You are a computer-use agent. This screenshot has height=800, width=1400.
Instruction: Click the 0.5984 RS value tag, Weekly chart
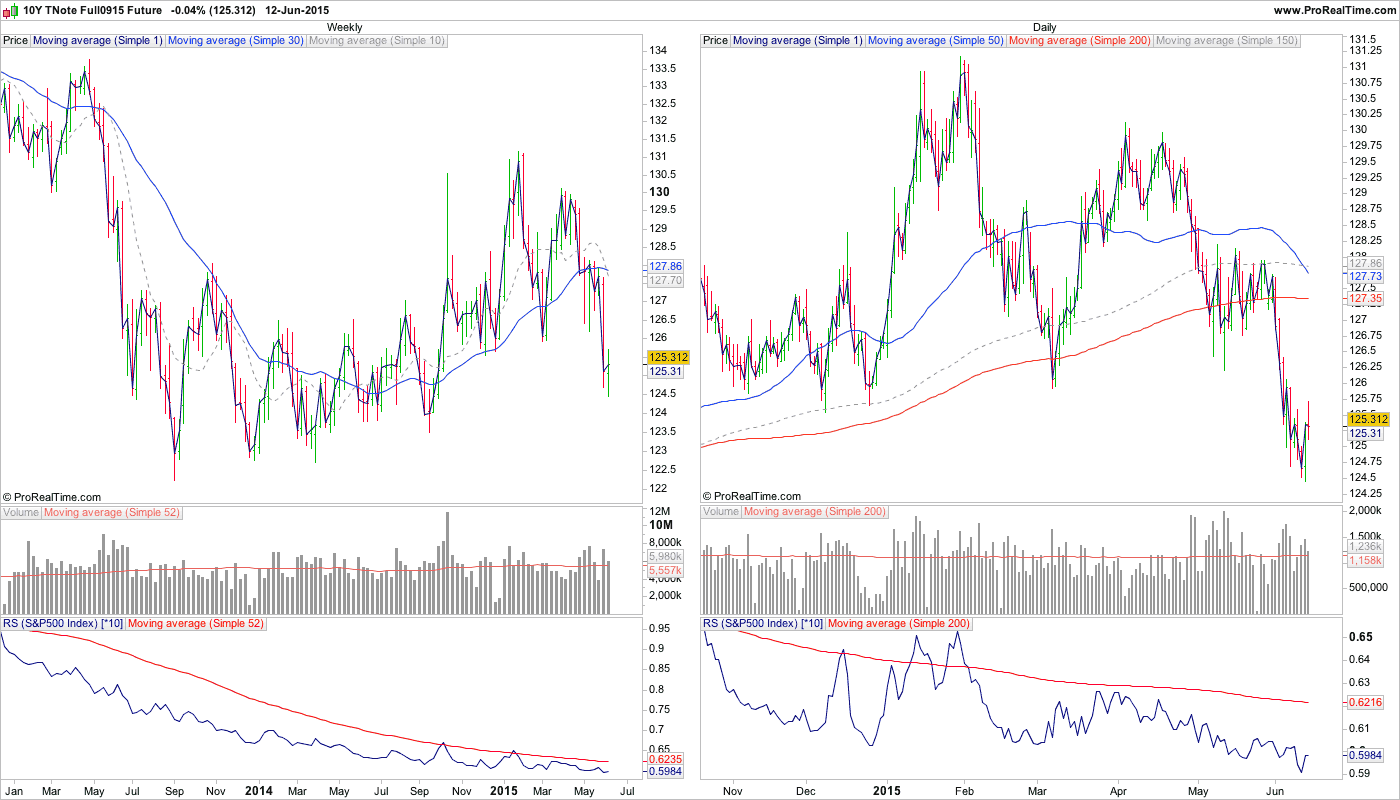(x=665, y=771)
